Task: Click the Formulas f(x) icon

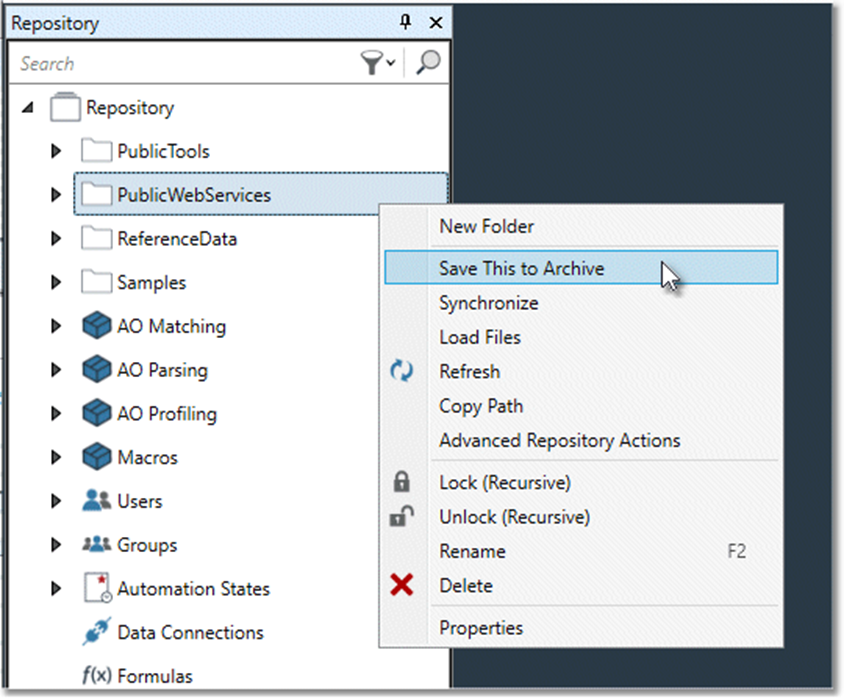Action: pos(96,676)
